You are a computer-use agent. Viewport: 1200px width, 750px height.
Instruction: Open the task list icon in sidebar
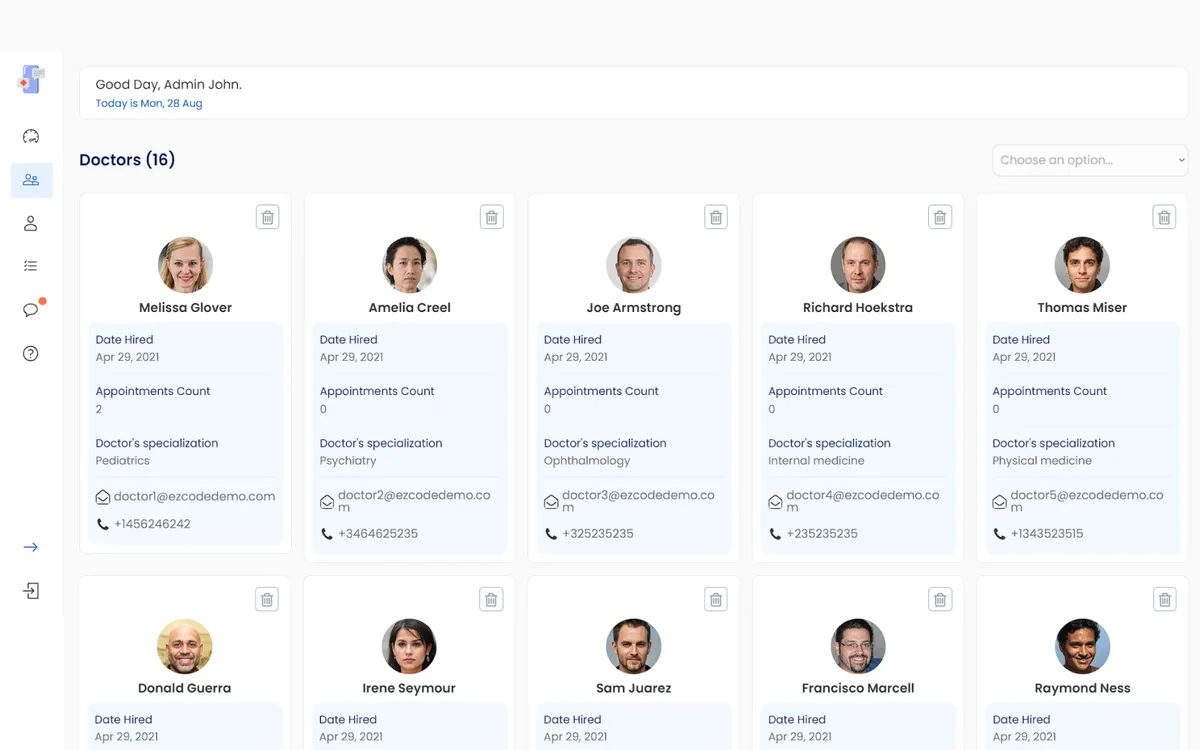pyautogui.click(x=31, y=266)
